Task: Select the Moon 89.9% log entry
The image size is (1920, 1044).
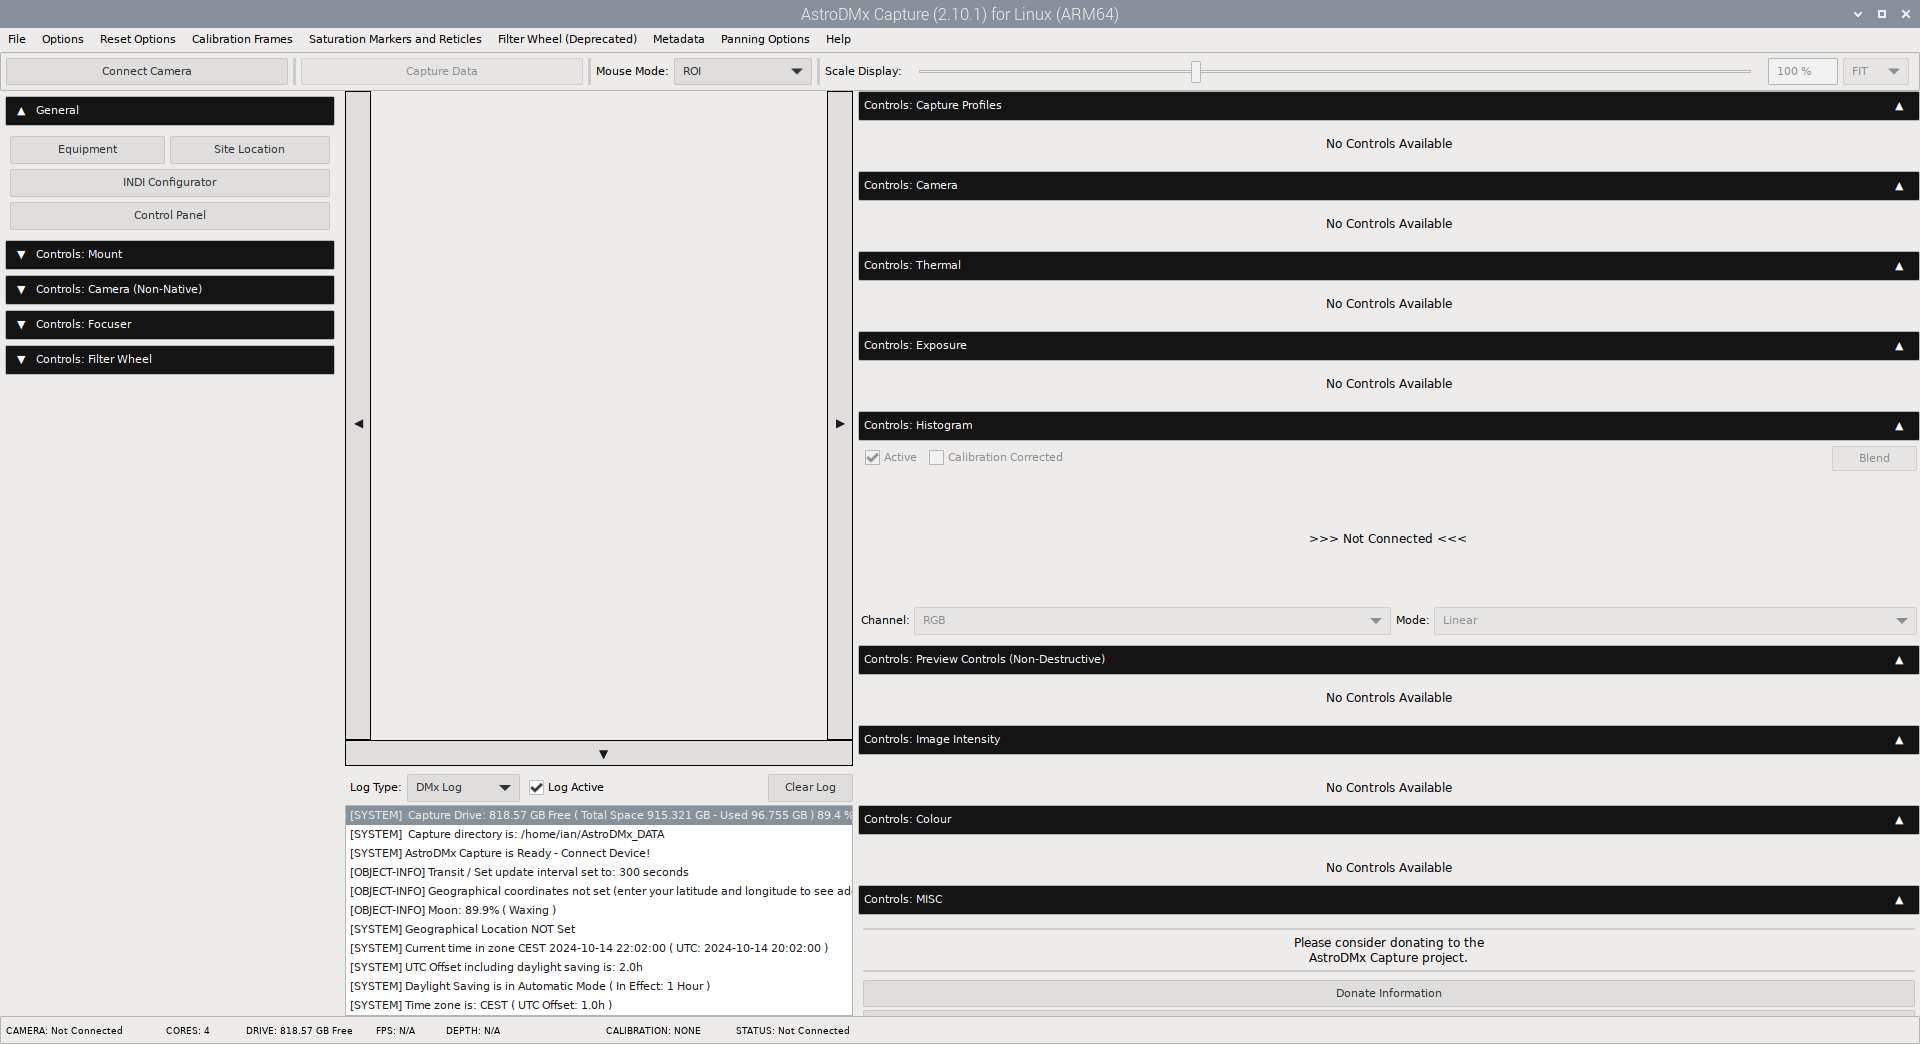Action: [x=453, y=910]
